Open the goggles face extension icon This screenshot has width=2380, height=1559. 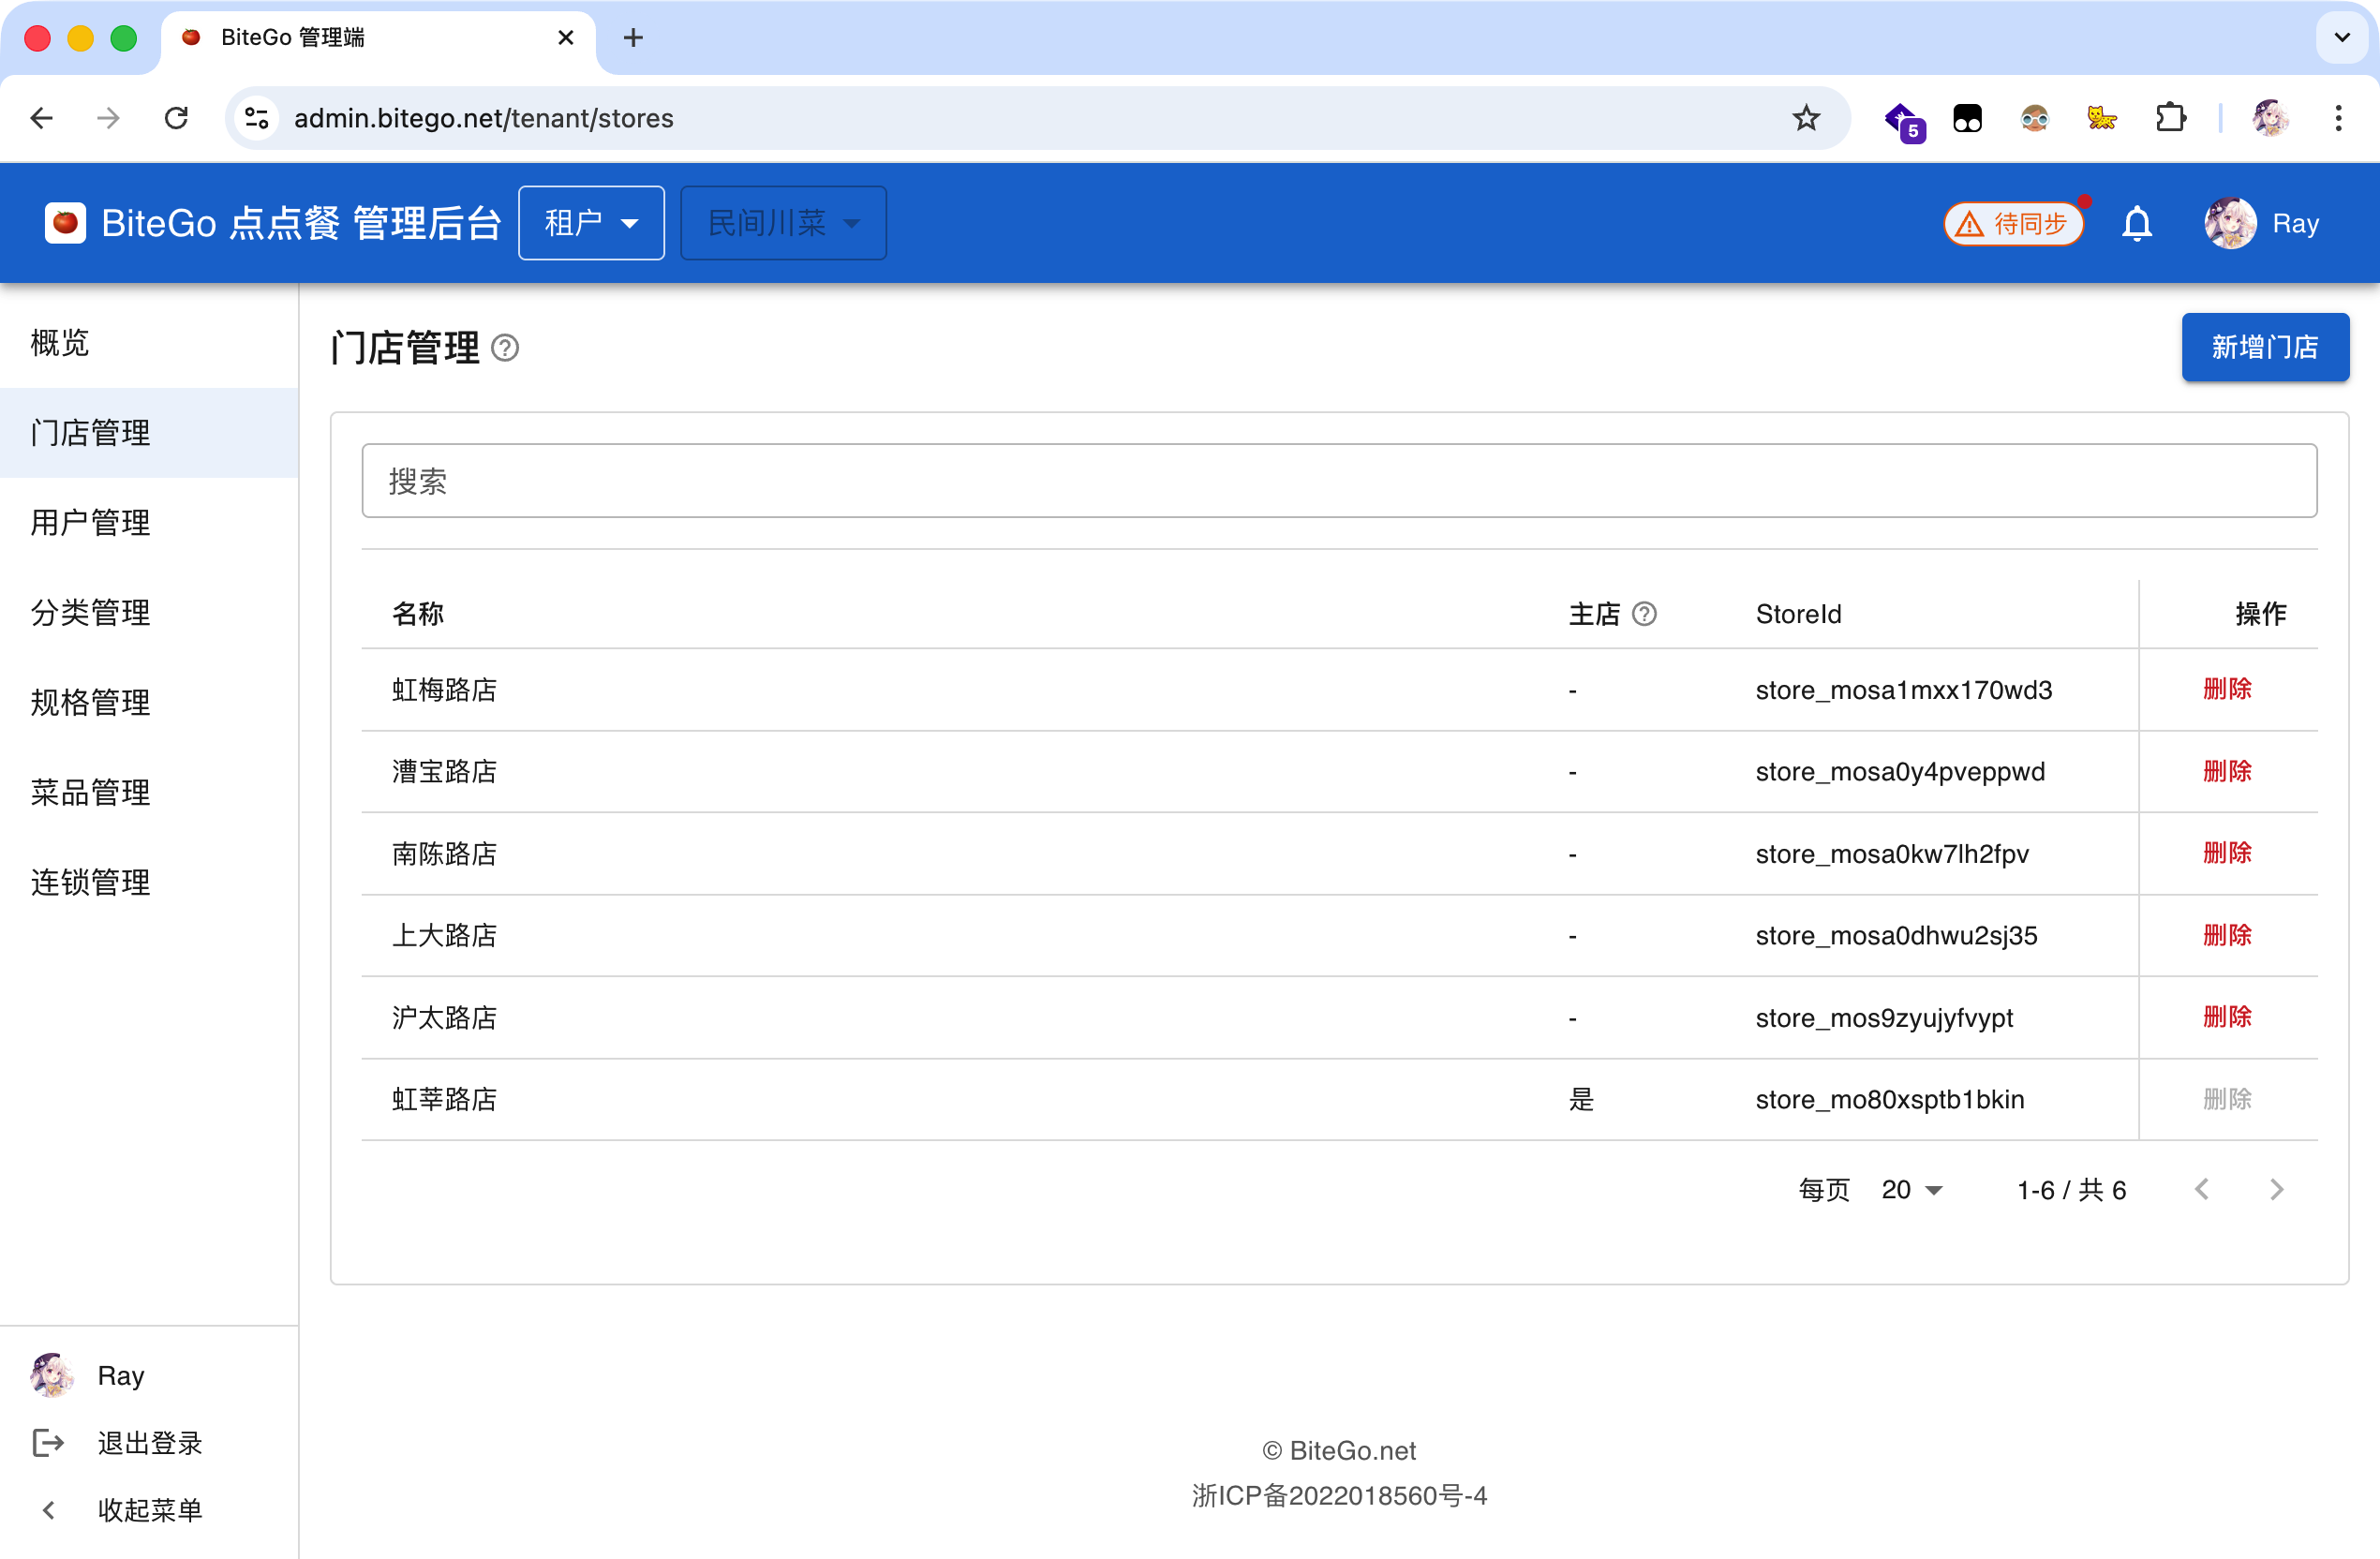coord(2034,118)
